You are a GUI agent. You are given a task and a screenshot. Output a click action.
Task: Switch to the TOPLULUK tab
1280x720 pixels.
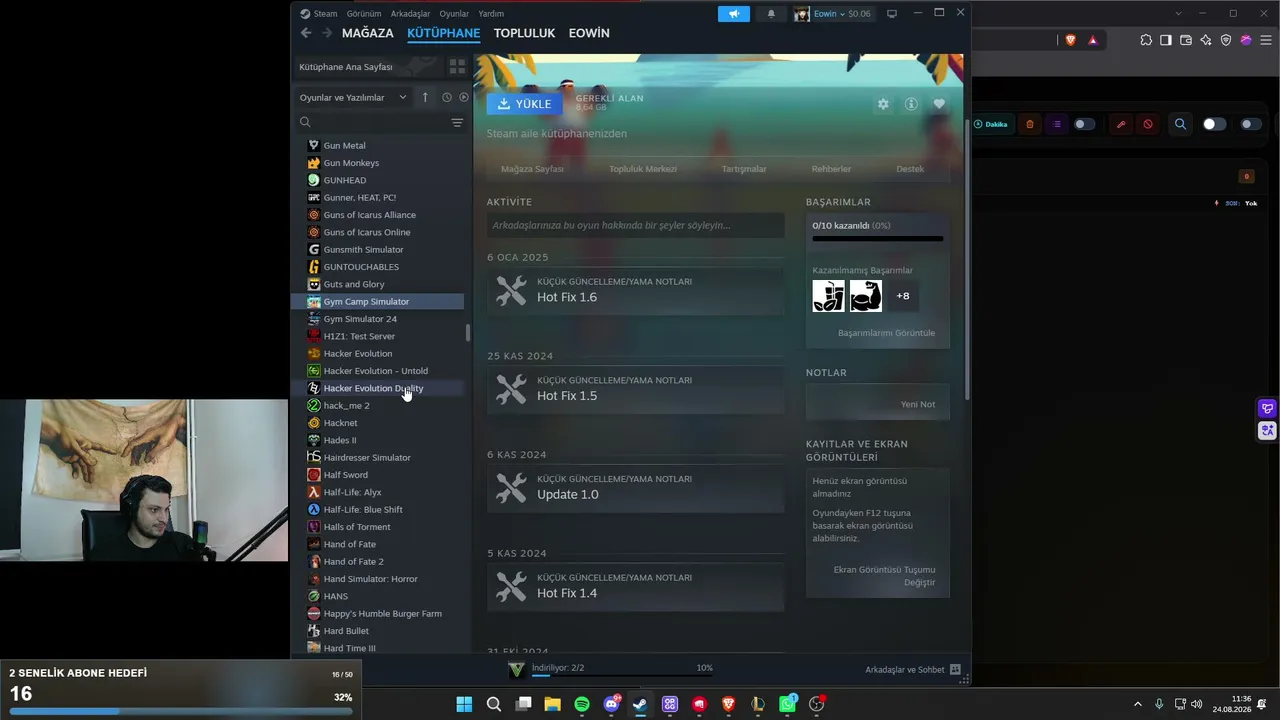click(524, 33)
